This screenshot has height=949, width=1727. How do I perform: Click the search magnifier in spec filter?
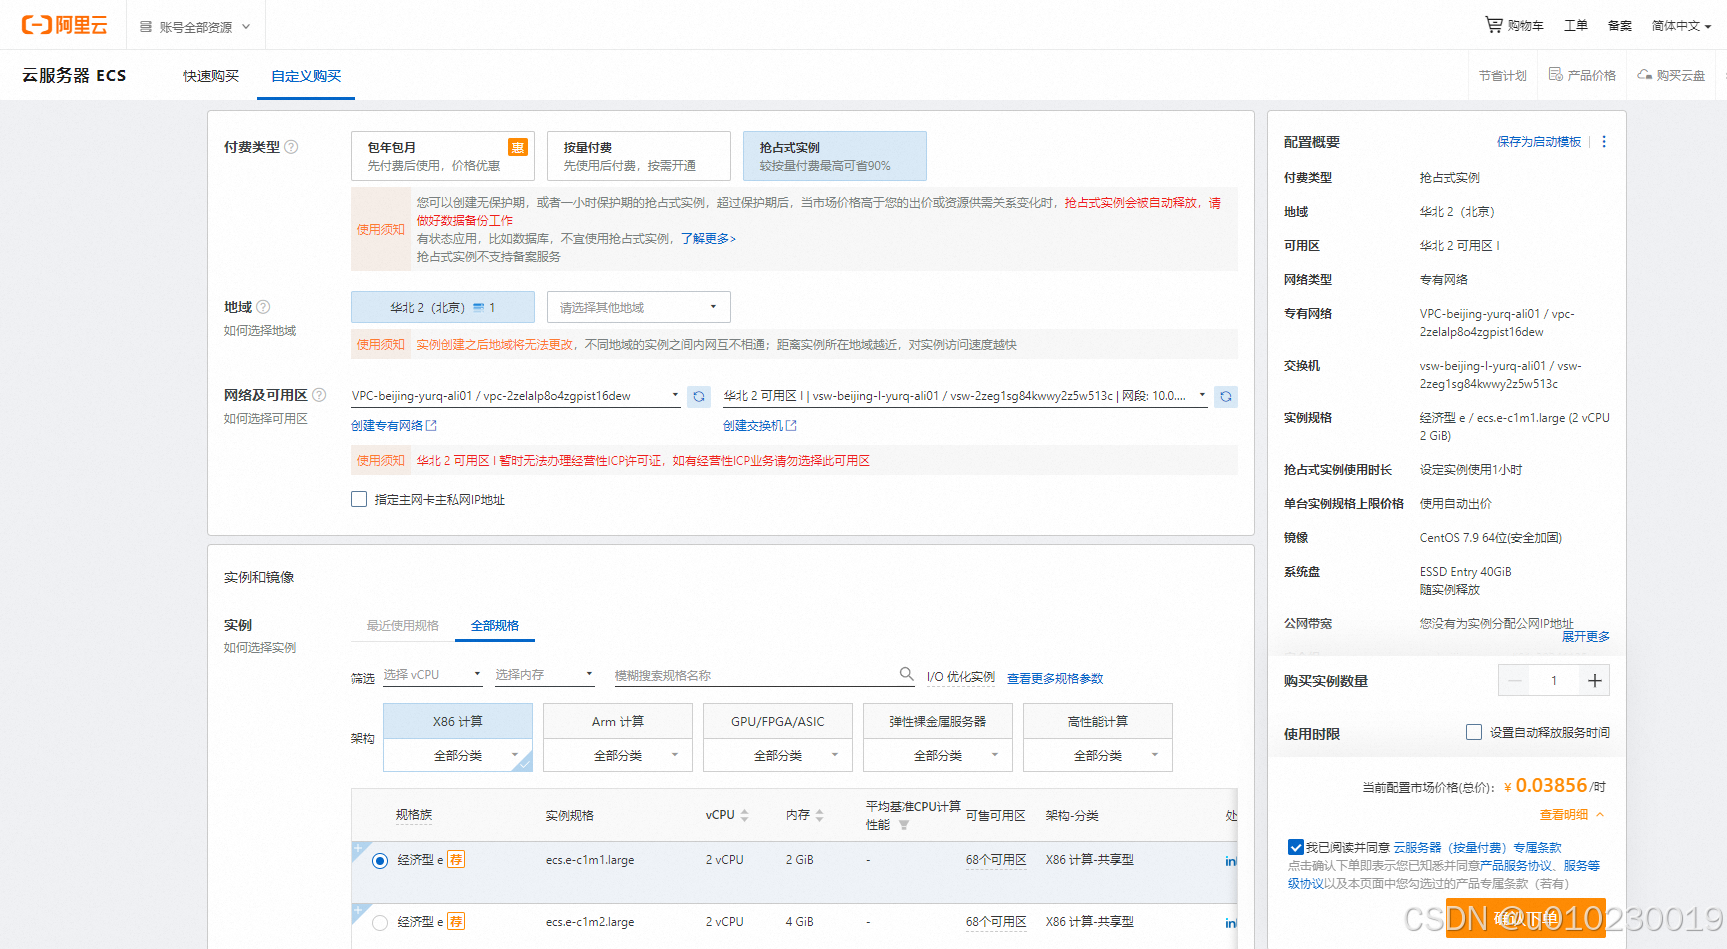(x=906, y=674)
